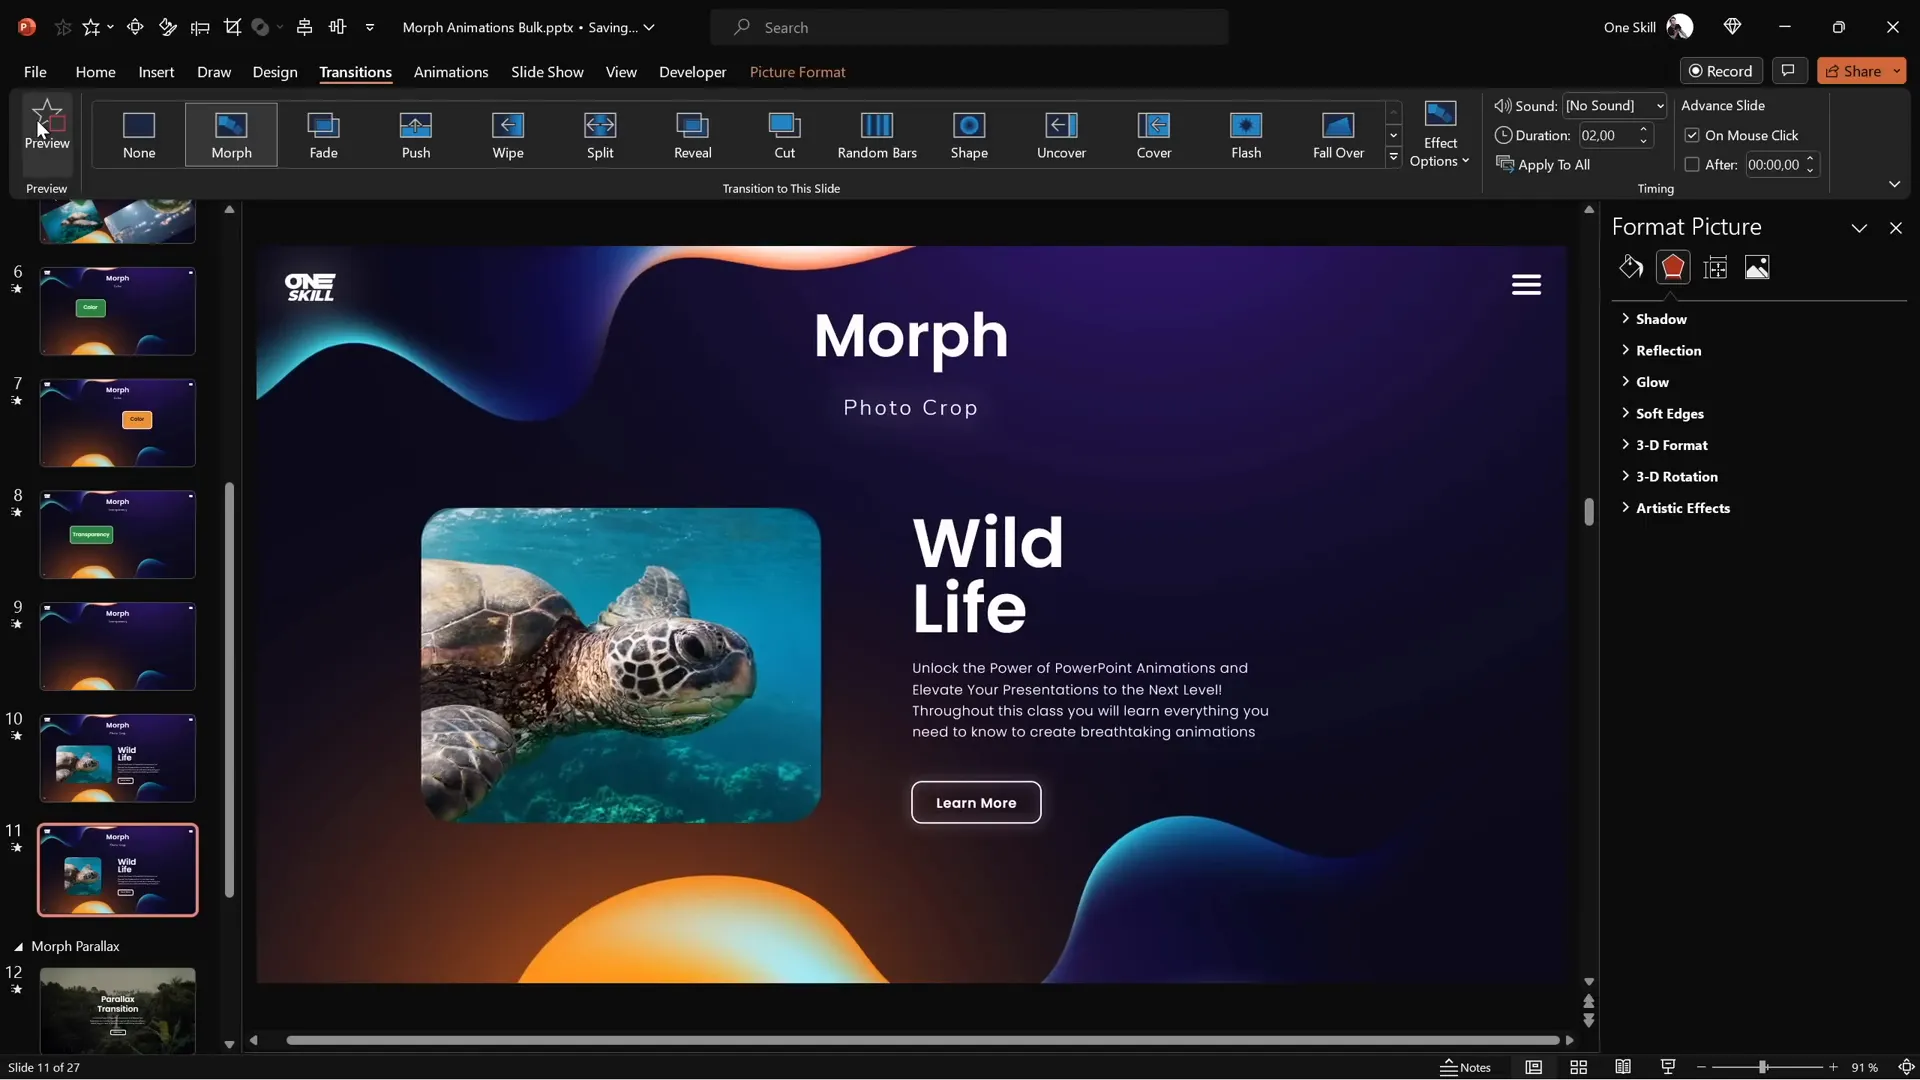Image resolution: width=1920 pixels, height=1080 pixels.
Task: Switch to the Insert tab
Action: tap(156, 71)
